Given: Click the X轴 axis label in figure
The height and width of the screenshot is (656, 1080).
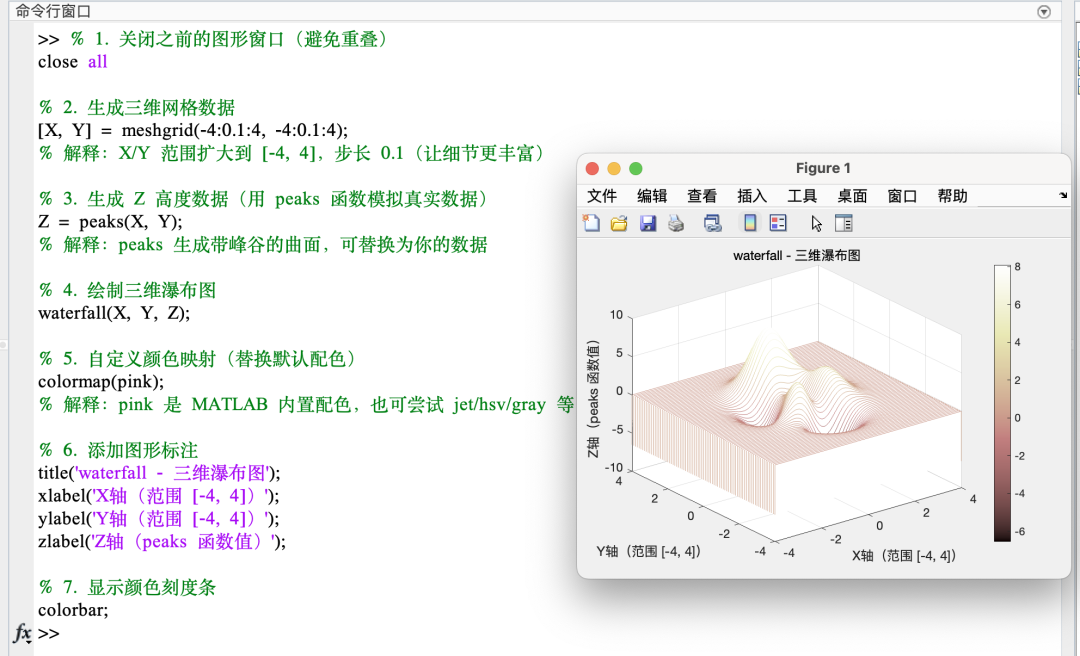Looking at the screenshot, I should click(904, 555).
